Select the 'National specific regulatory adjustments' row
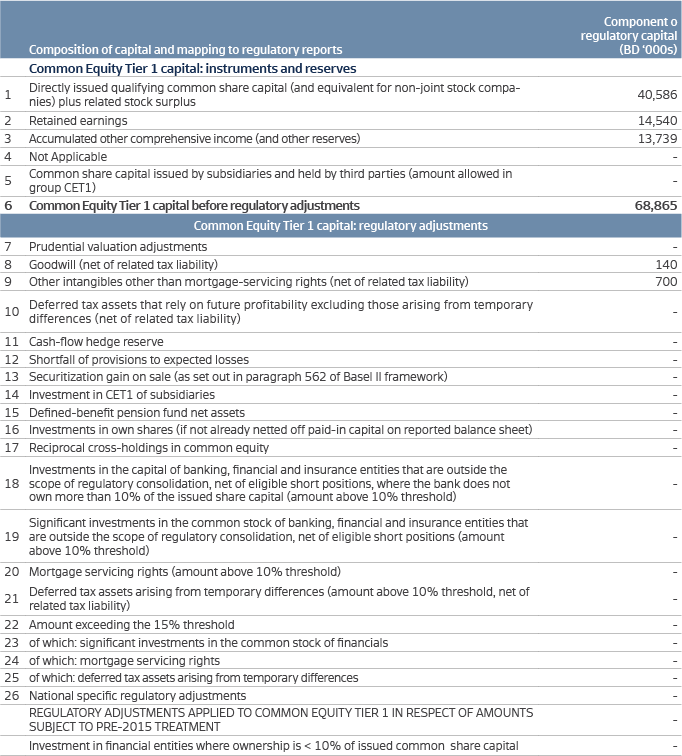Screen dimensions: 682x756 point(137,695)
